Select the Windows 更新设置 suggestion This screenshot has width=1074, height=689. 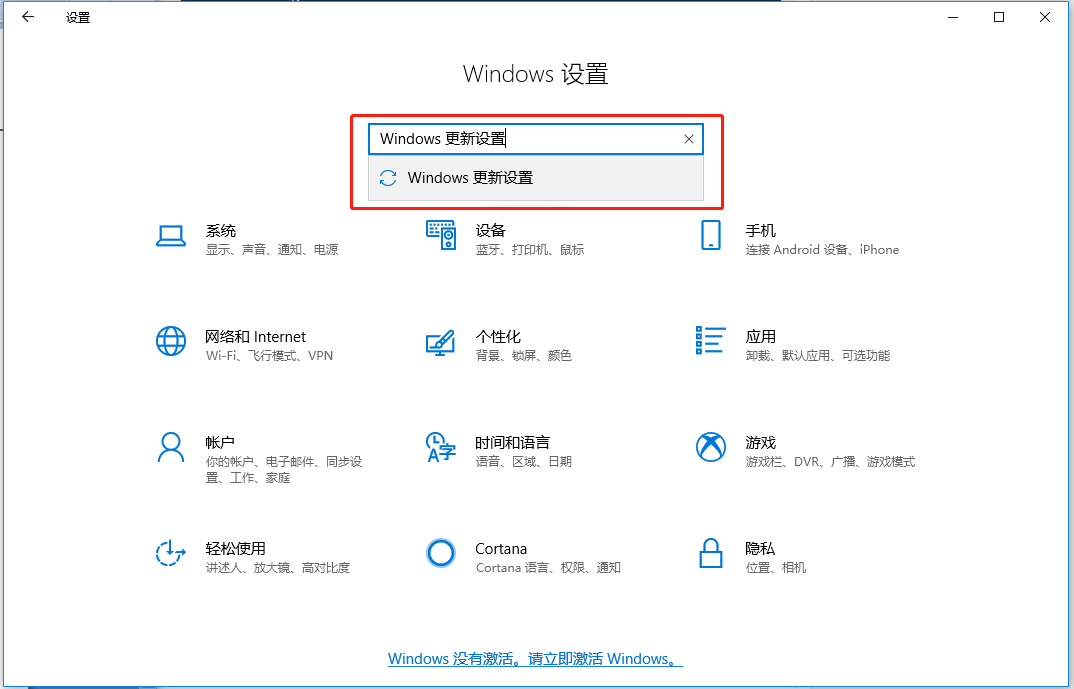click(x=536, y=178)
